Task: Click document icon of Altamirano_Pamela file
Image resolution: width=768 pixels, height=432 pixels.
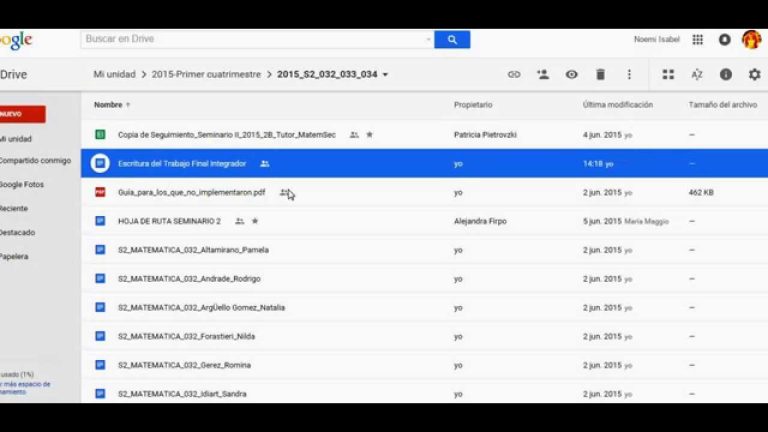Action: pos(100,250)
